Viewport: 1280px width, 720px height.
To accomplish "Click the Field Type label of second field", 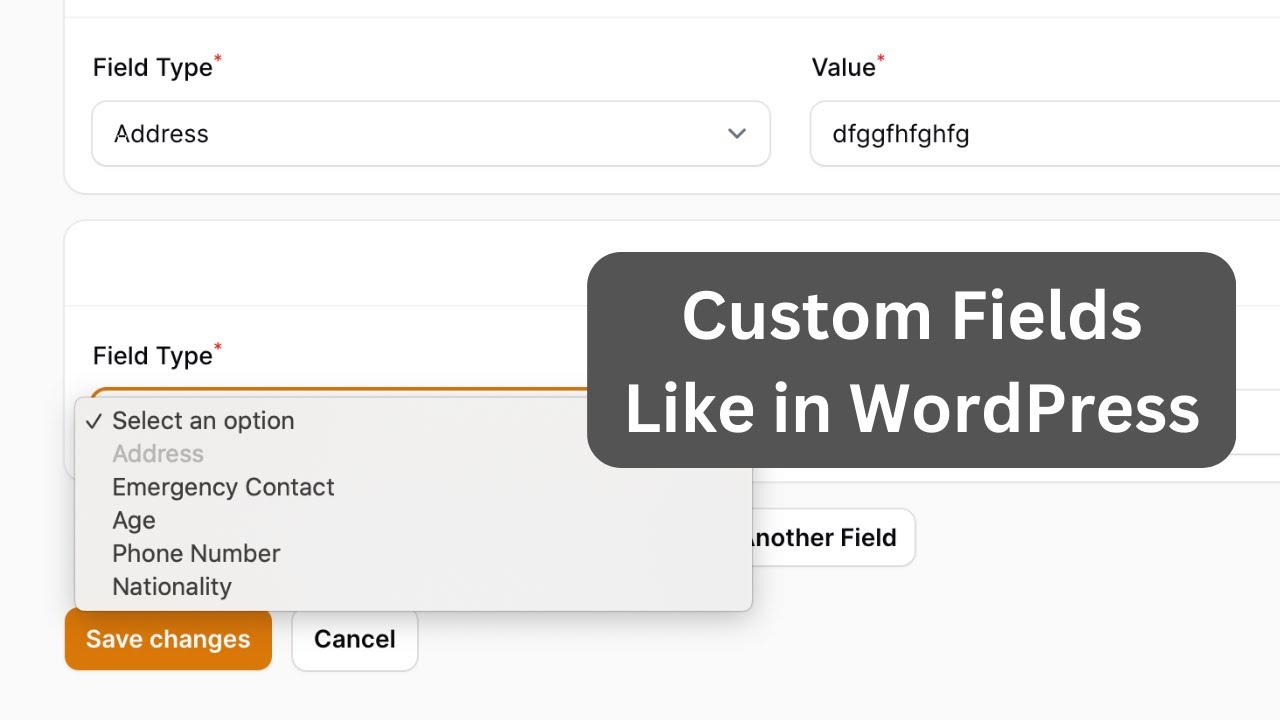I will tap(152, 356).
